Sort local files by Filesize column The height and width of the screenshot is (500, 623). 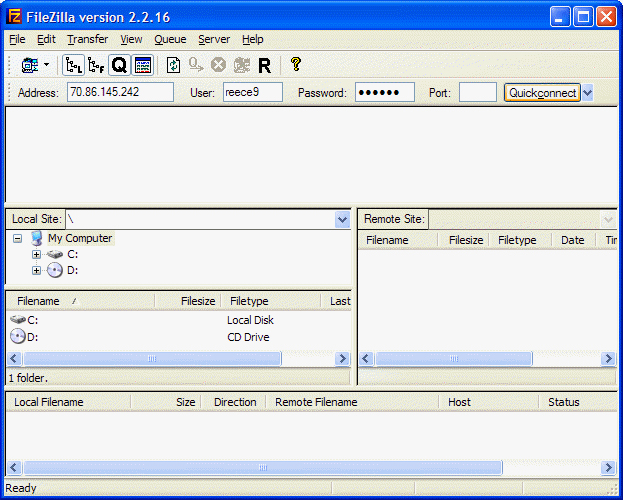188,301
